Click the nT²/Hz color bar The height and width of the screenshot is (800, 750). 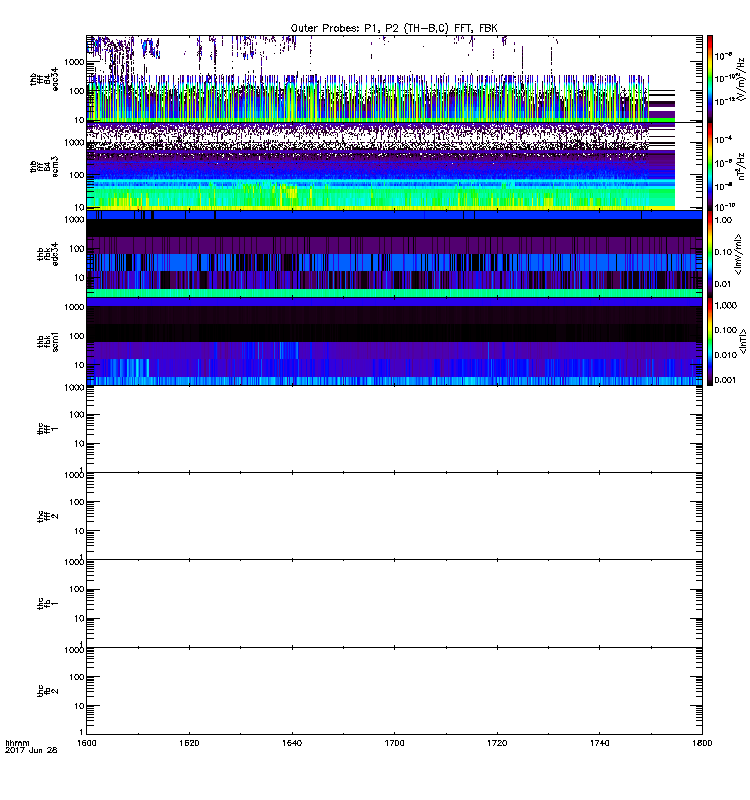tap(709, 166)
